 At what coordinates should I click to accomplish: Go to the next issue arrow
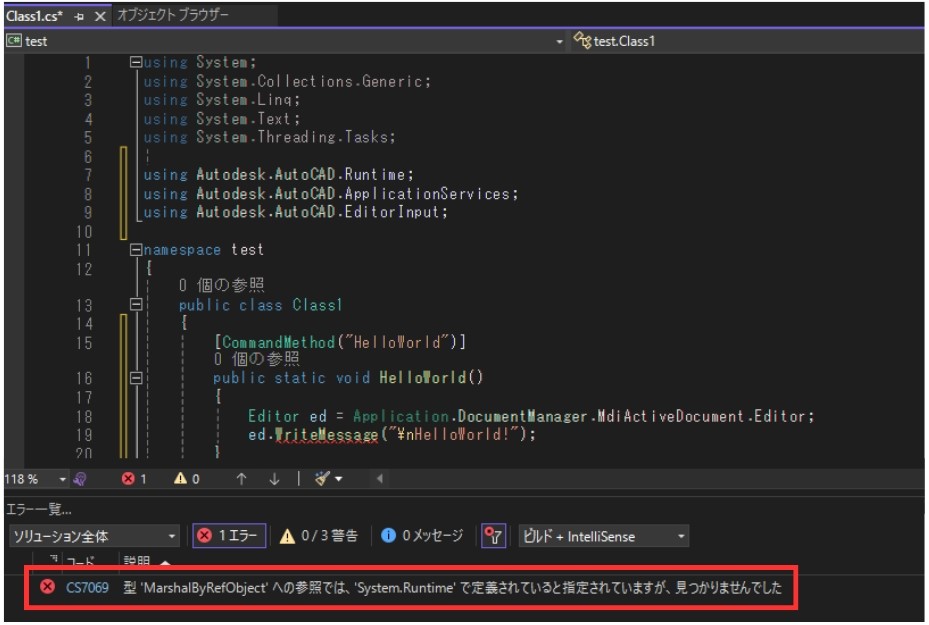coord(274,479)
